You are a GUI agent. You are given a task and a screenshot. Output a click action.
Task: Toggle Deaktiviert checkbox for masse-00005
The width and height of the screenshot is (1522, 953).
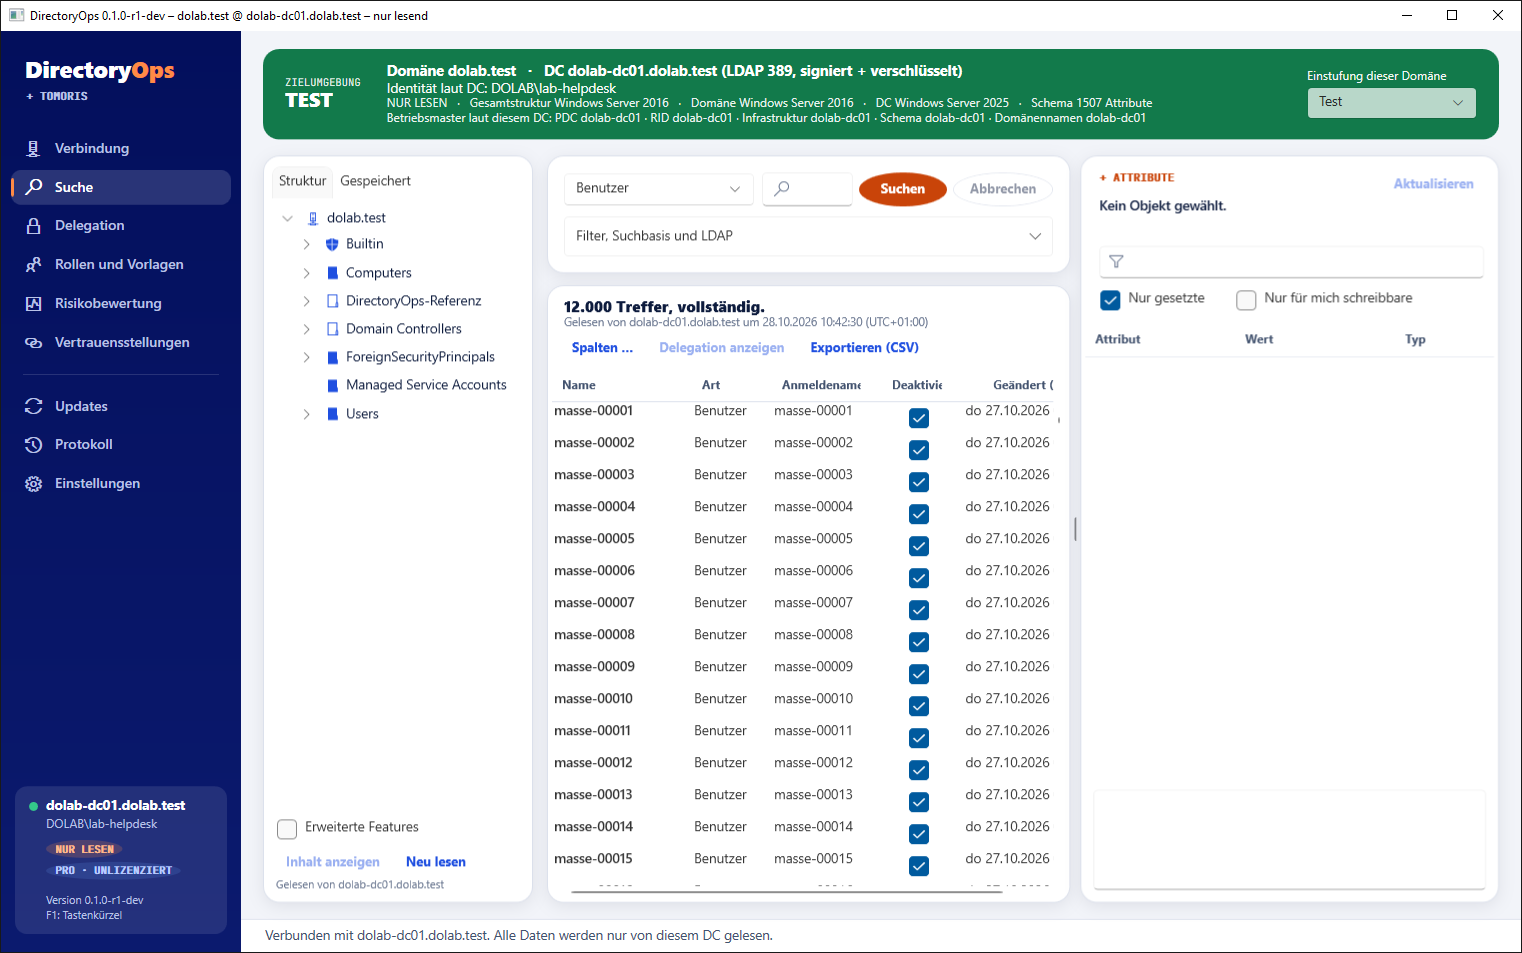coord(919,546)
